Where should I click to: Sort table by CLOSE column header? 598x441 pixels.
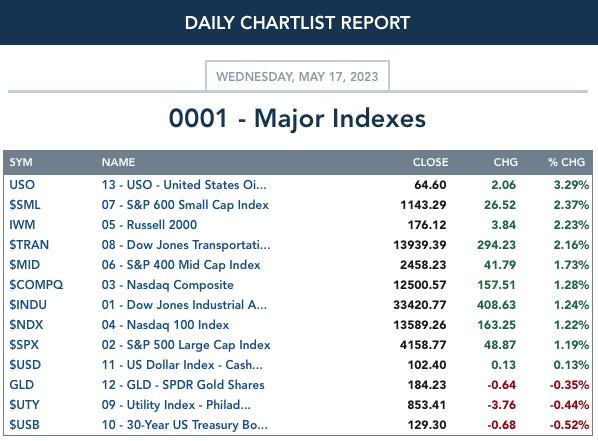point(430,162)
